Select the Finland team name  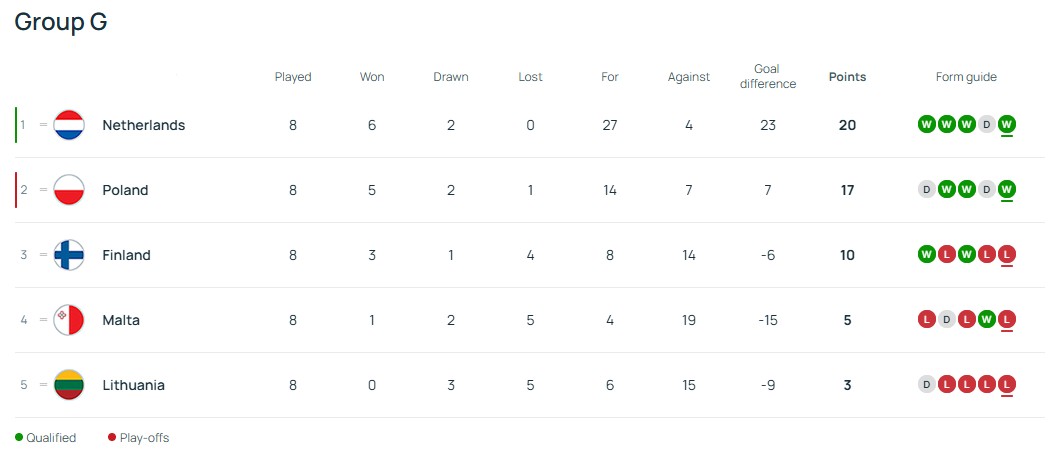126,255
